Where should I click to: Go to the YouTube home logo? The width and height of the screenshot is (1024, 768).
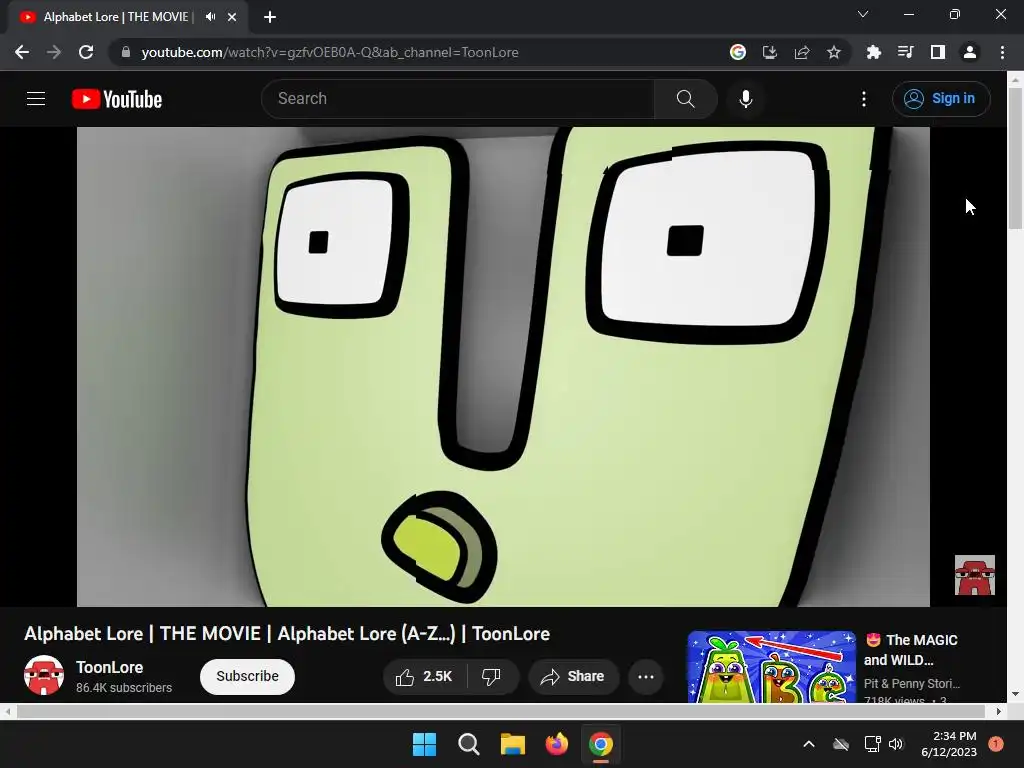[x=117, y=99]
